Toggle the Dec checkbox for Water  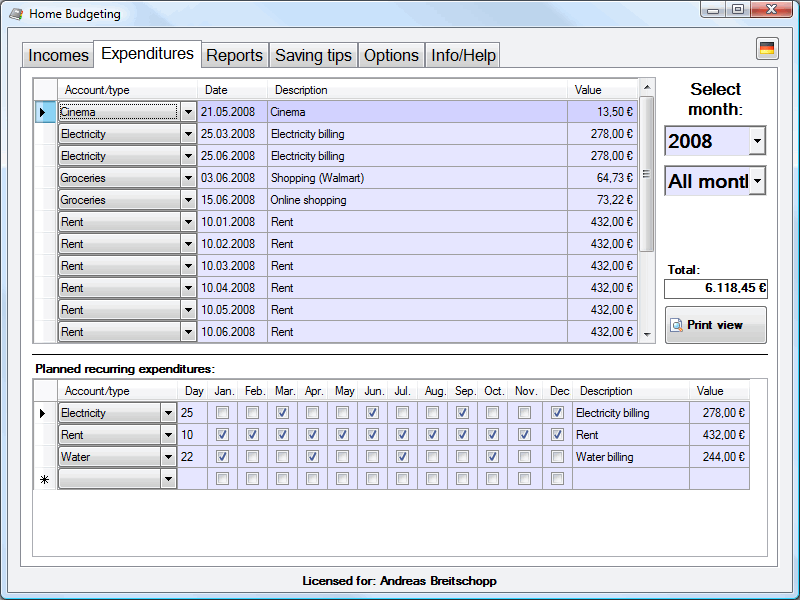(x=557, y=457)
